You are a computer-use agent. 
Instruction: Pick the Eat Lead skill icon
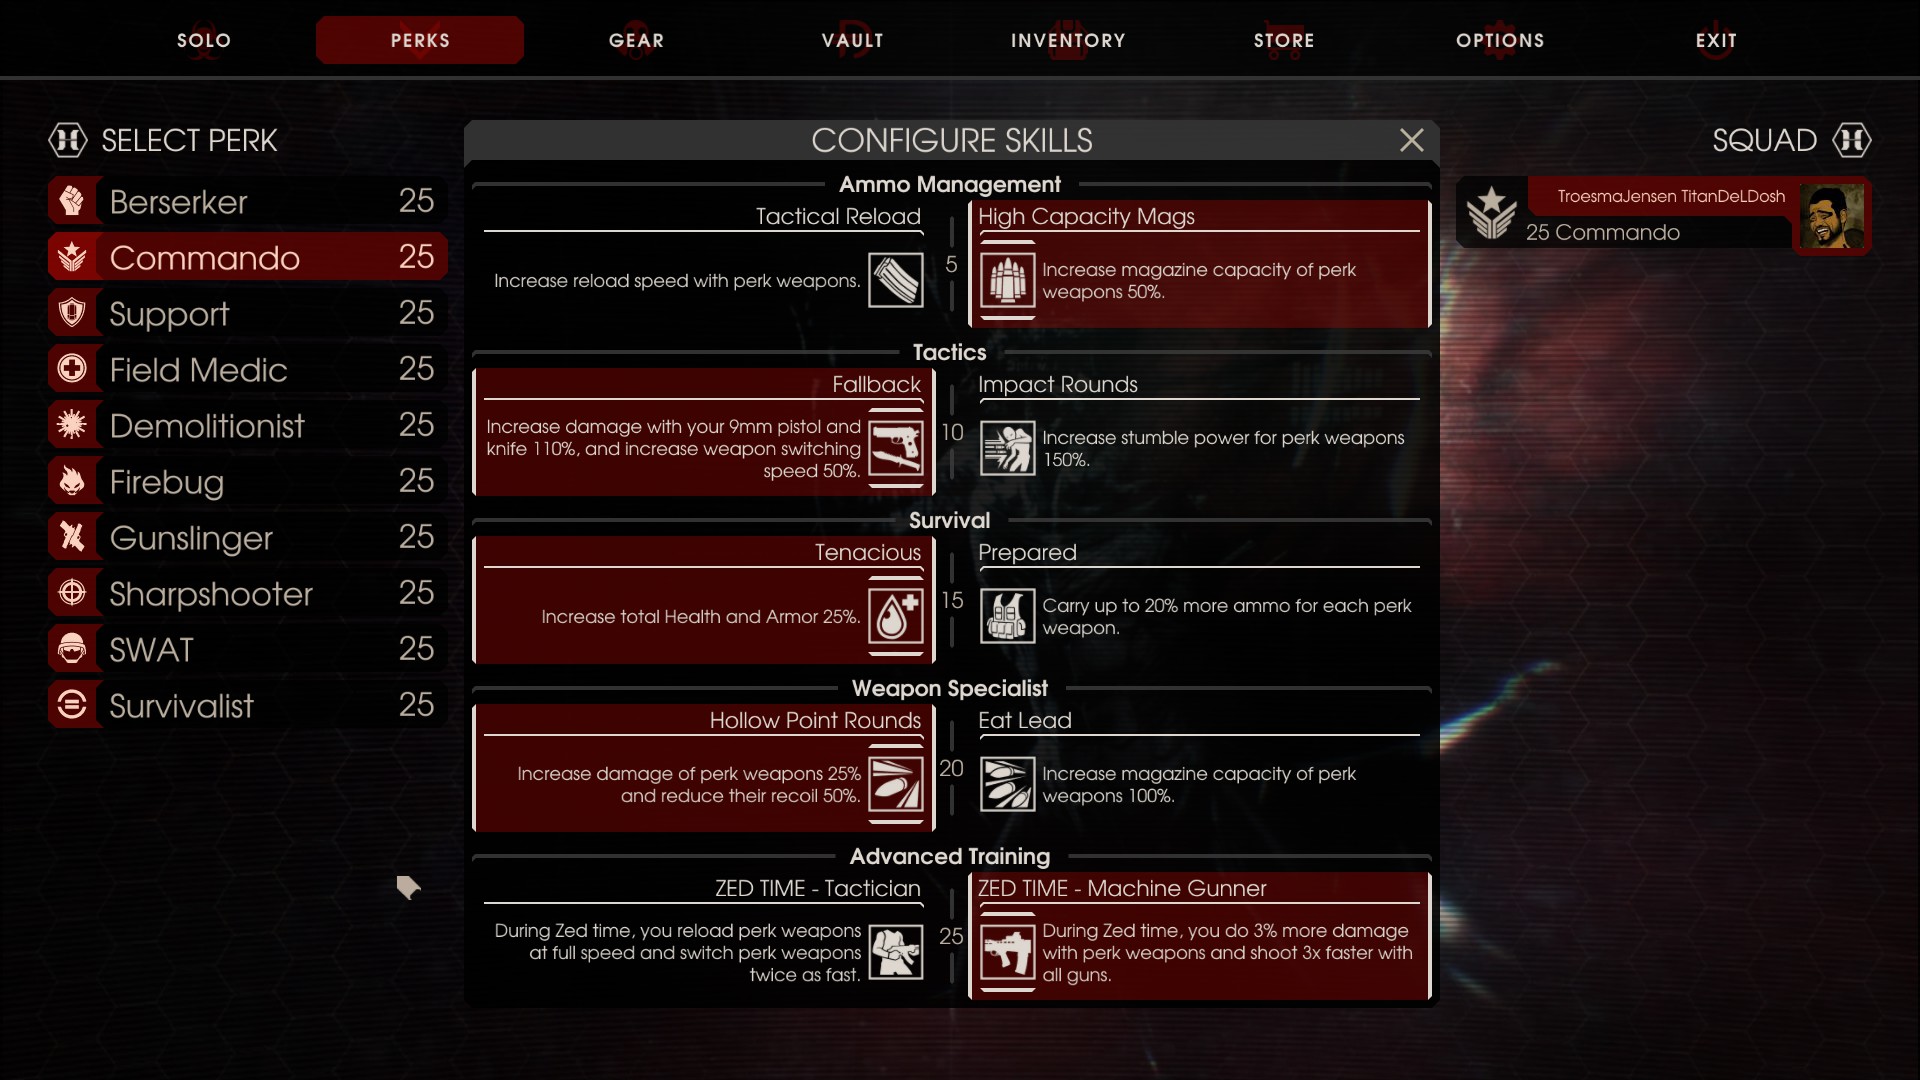(x=1007, y=784)
